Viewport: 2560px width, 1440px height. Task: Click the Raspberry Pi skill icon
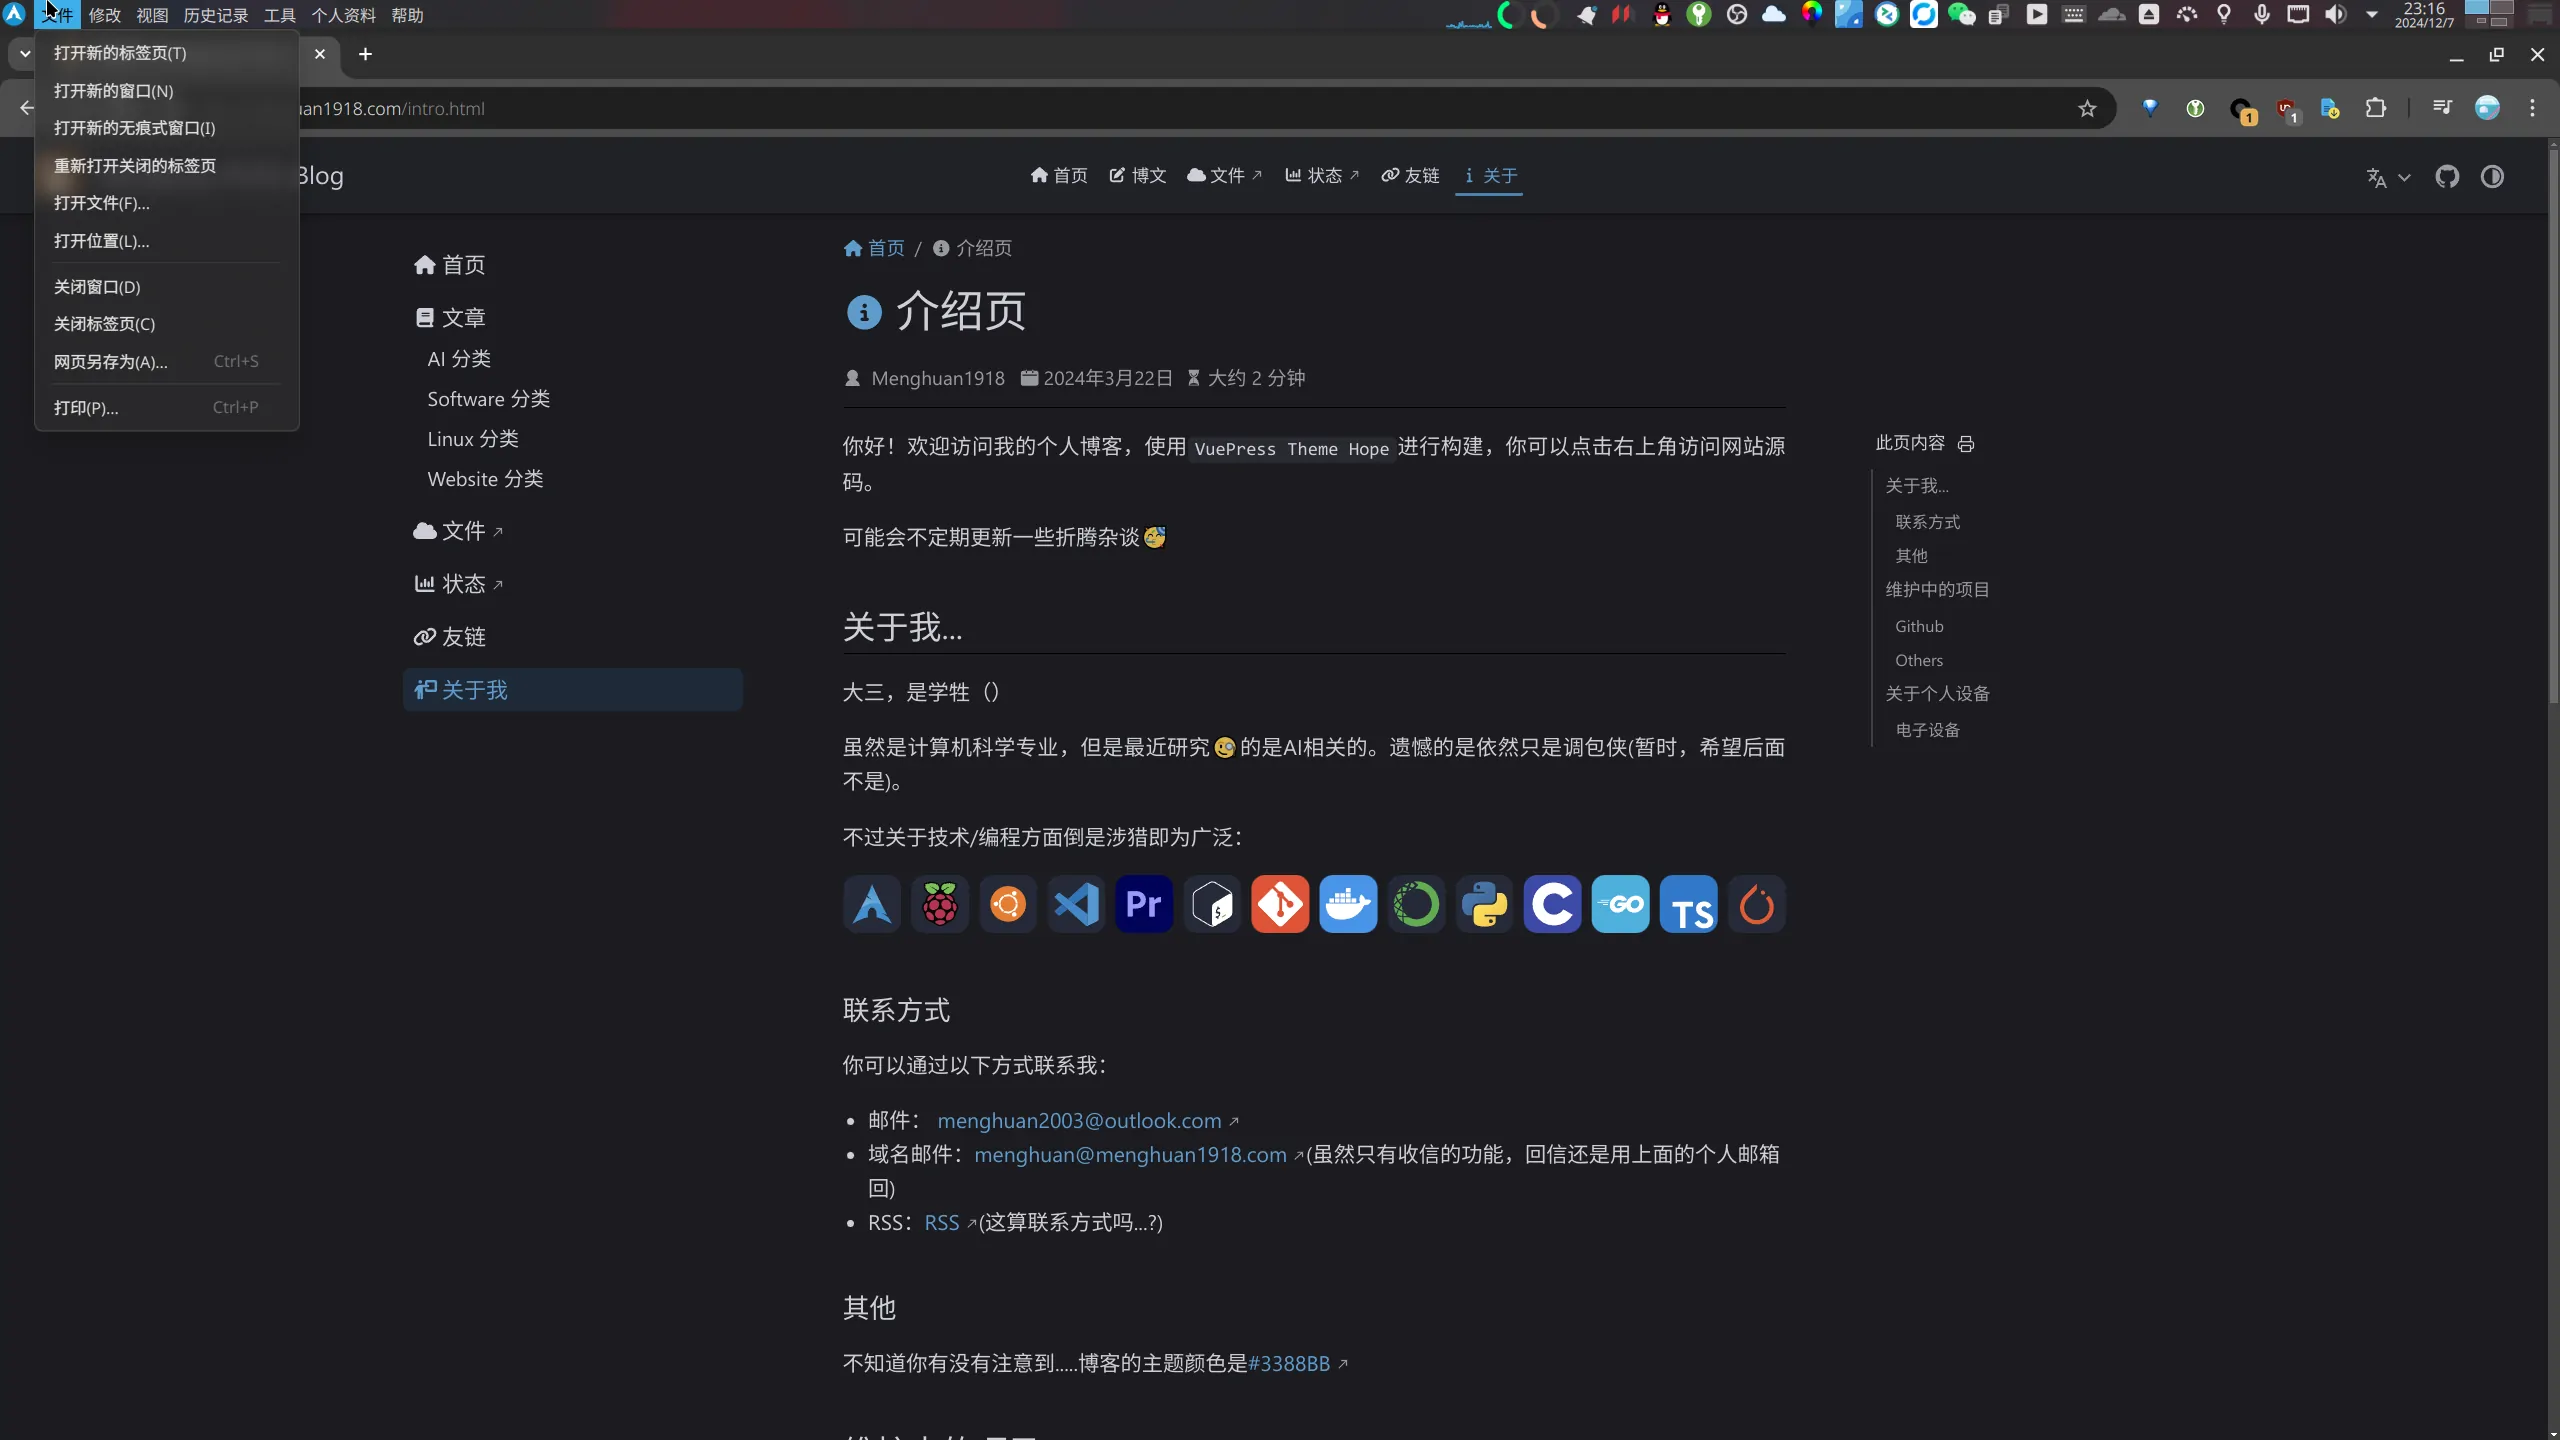[x=939, y=905]
